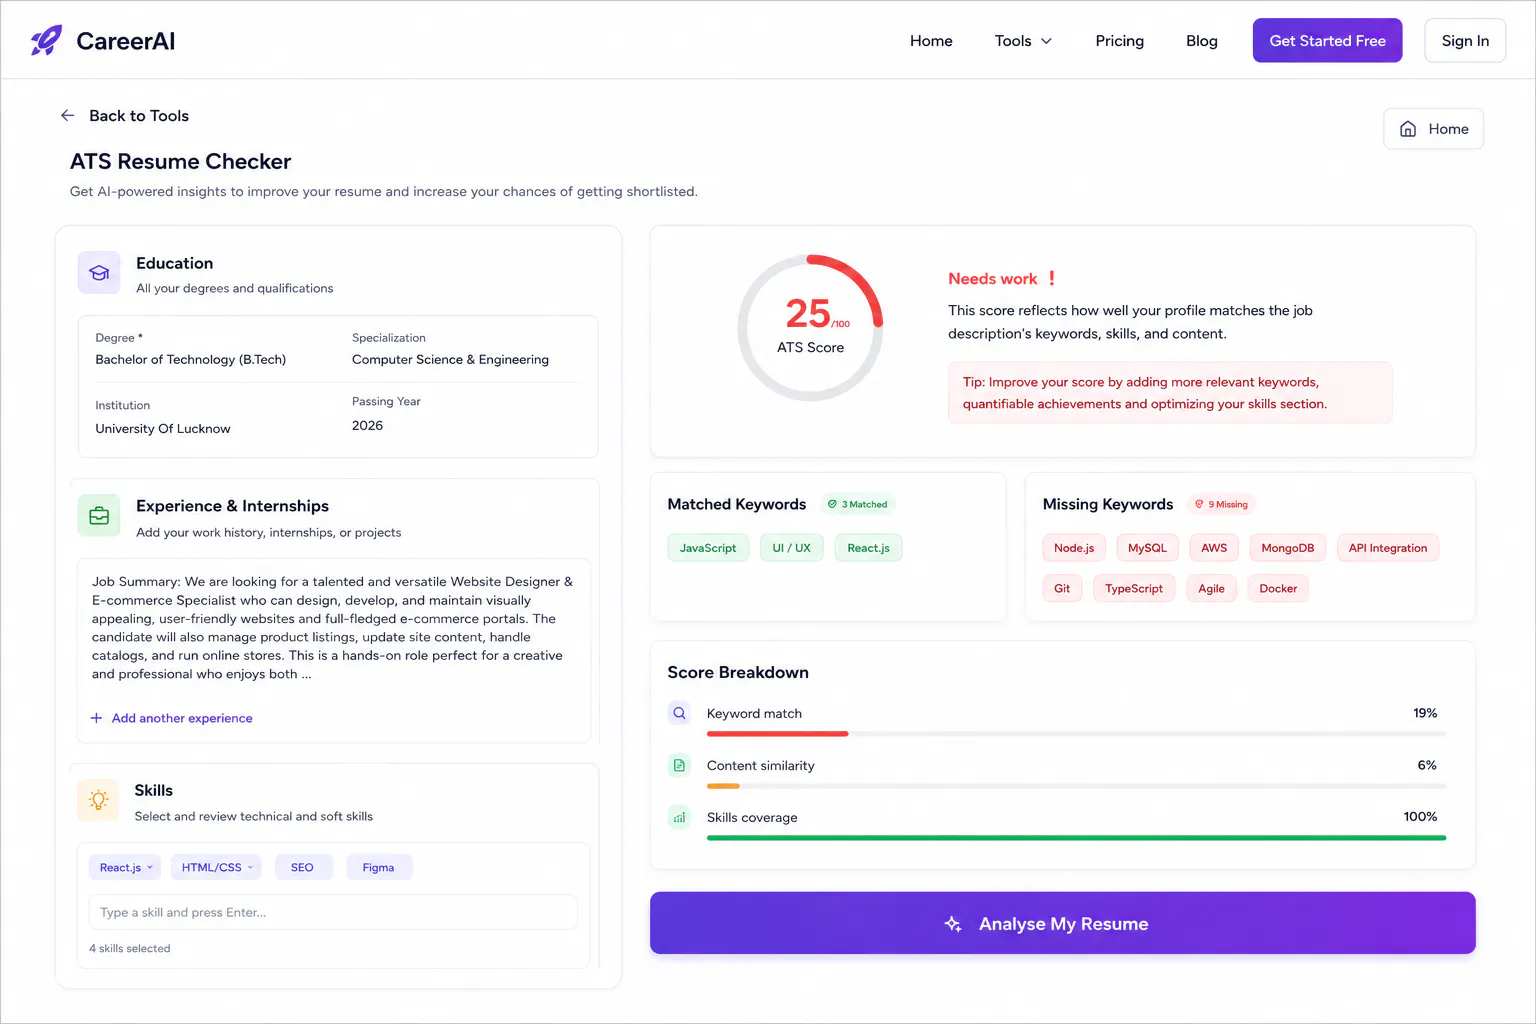
Task: Click the back arrow beside Back to Tools
Action: point(68,116)
